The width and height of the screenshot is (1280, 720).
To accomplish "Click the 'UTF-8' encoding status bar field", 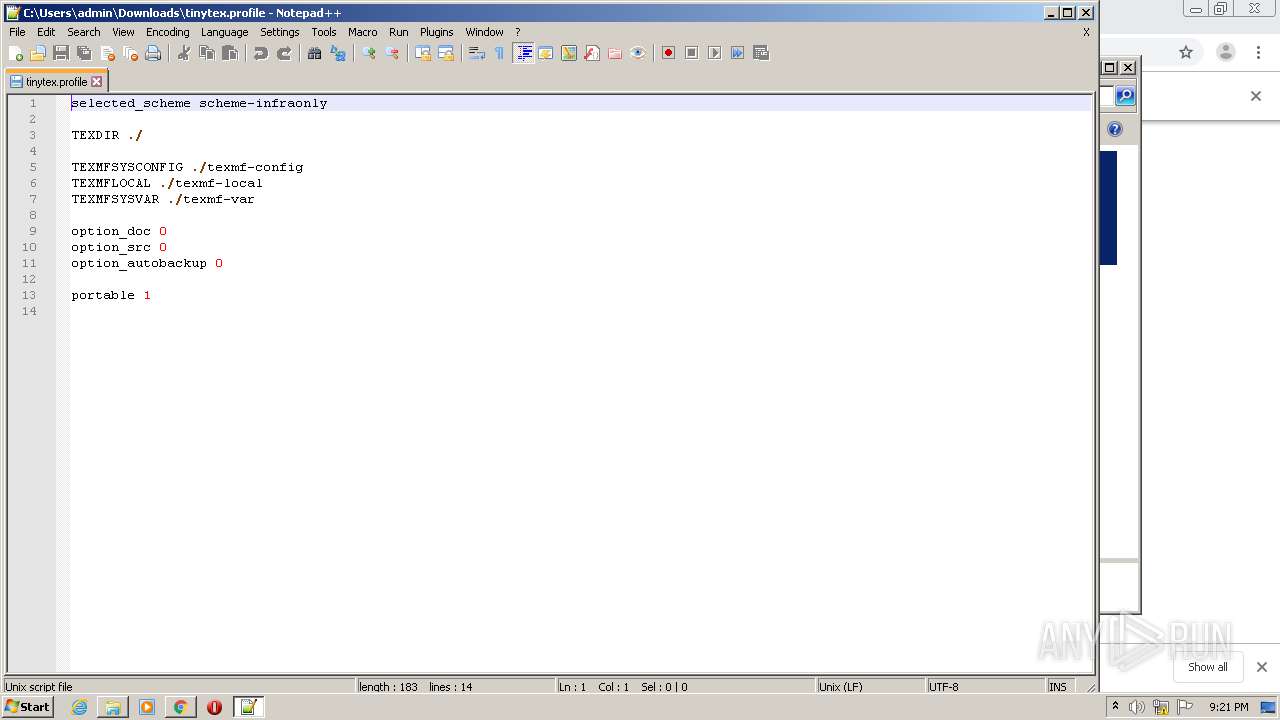I will click(x=985, y=687).
